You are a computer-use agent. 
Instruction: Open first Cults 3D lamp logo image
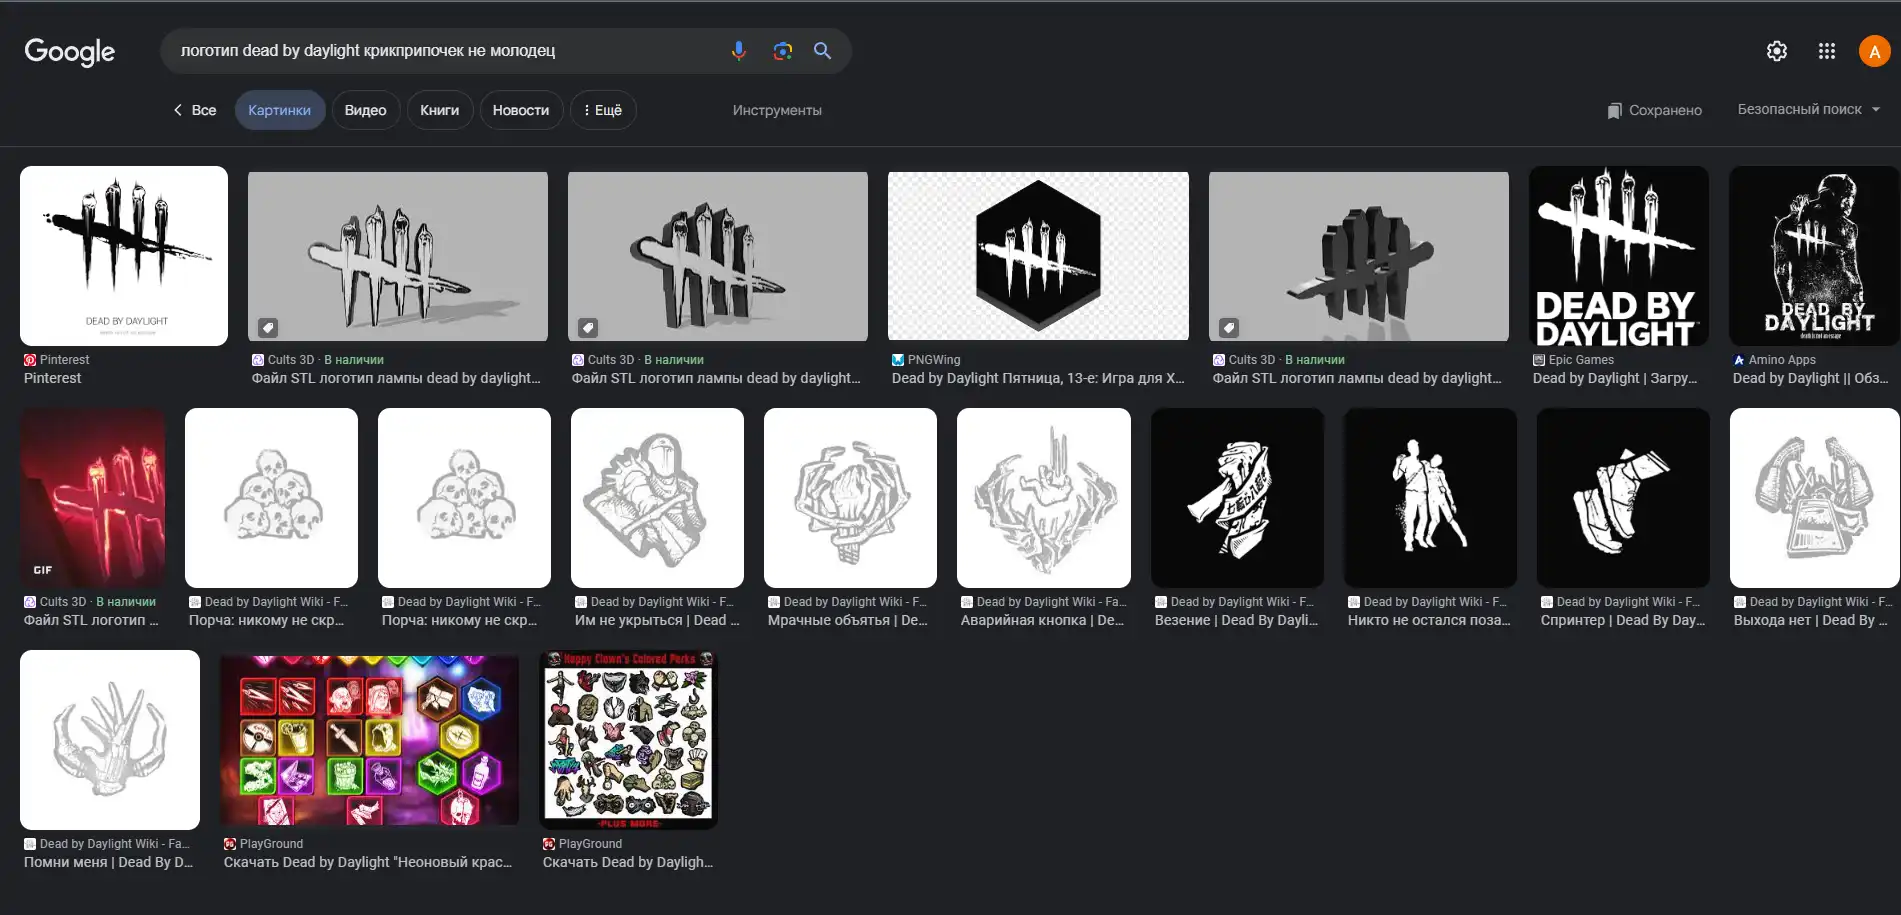point(398,256)
